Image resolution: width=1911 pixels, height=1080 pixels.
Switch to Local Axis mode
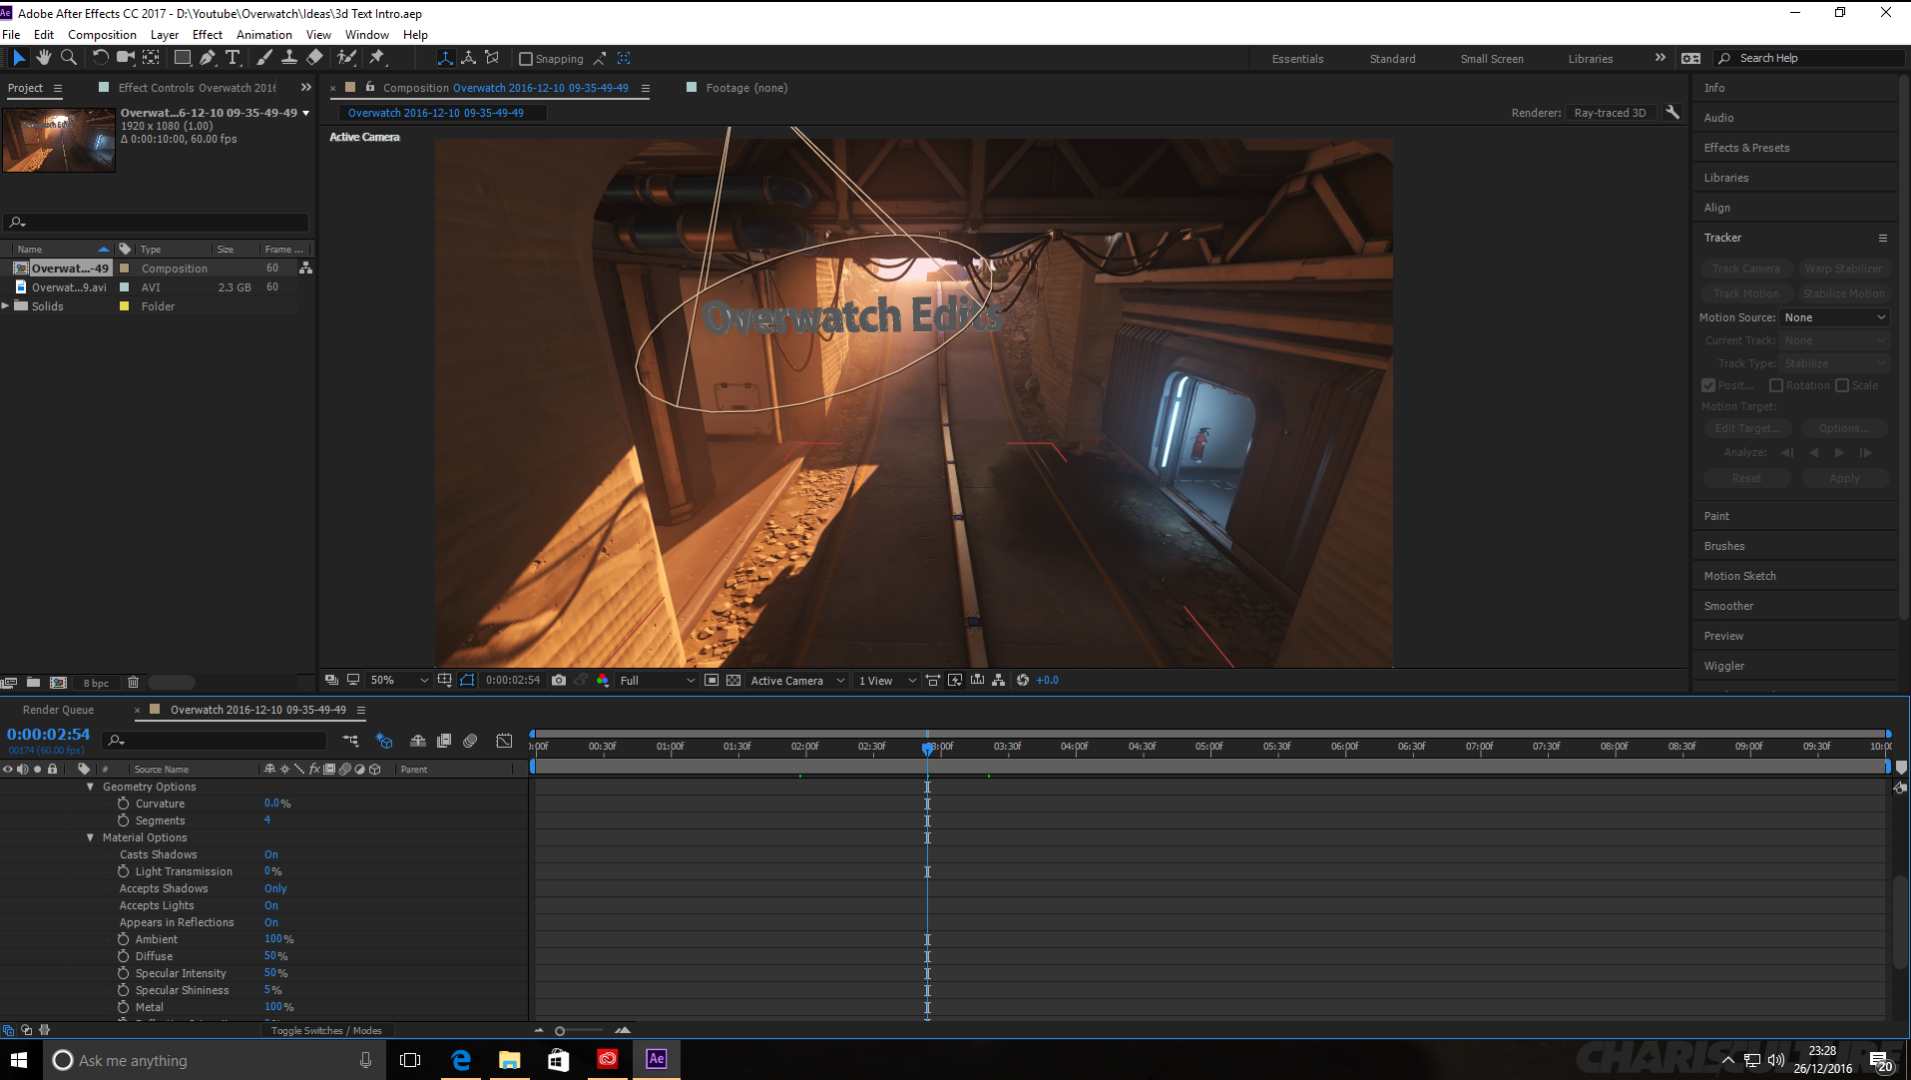pyautogui.click(x=445, y=58)
